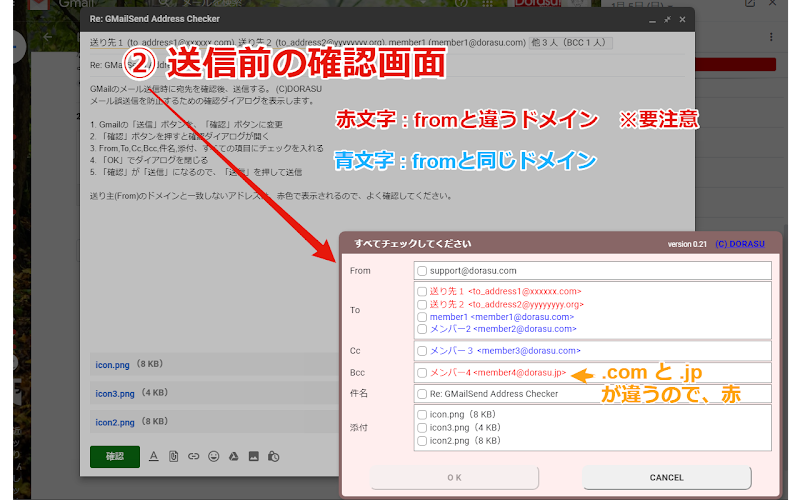Open icon.png attachment in compose window
The width and height of the screenshot is (800, 500).
112,365
